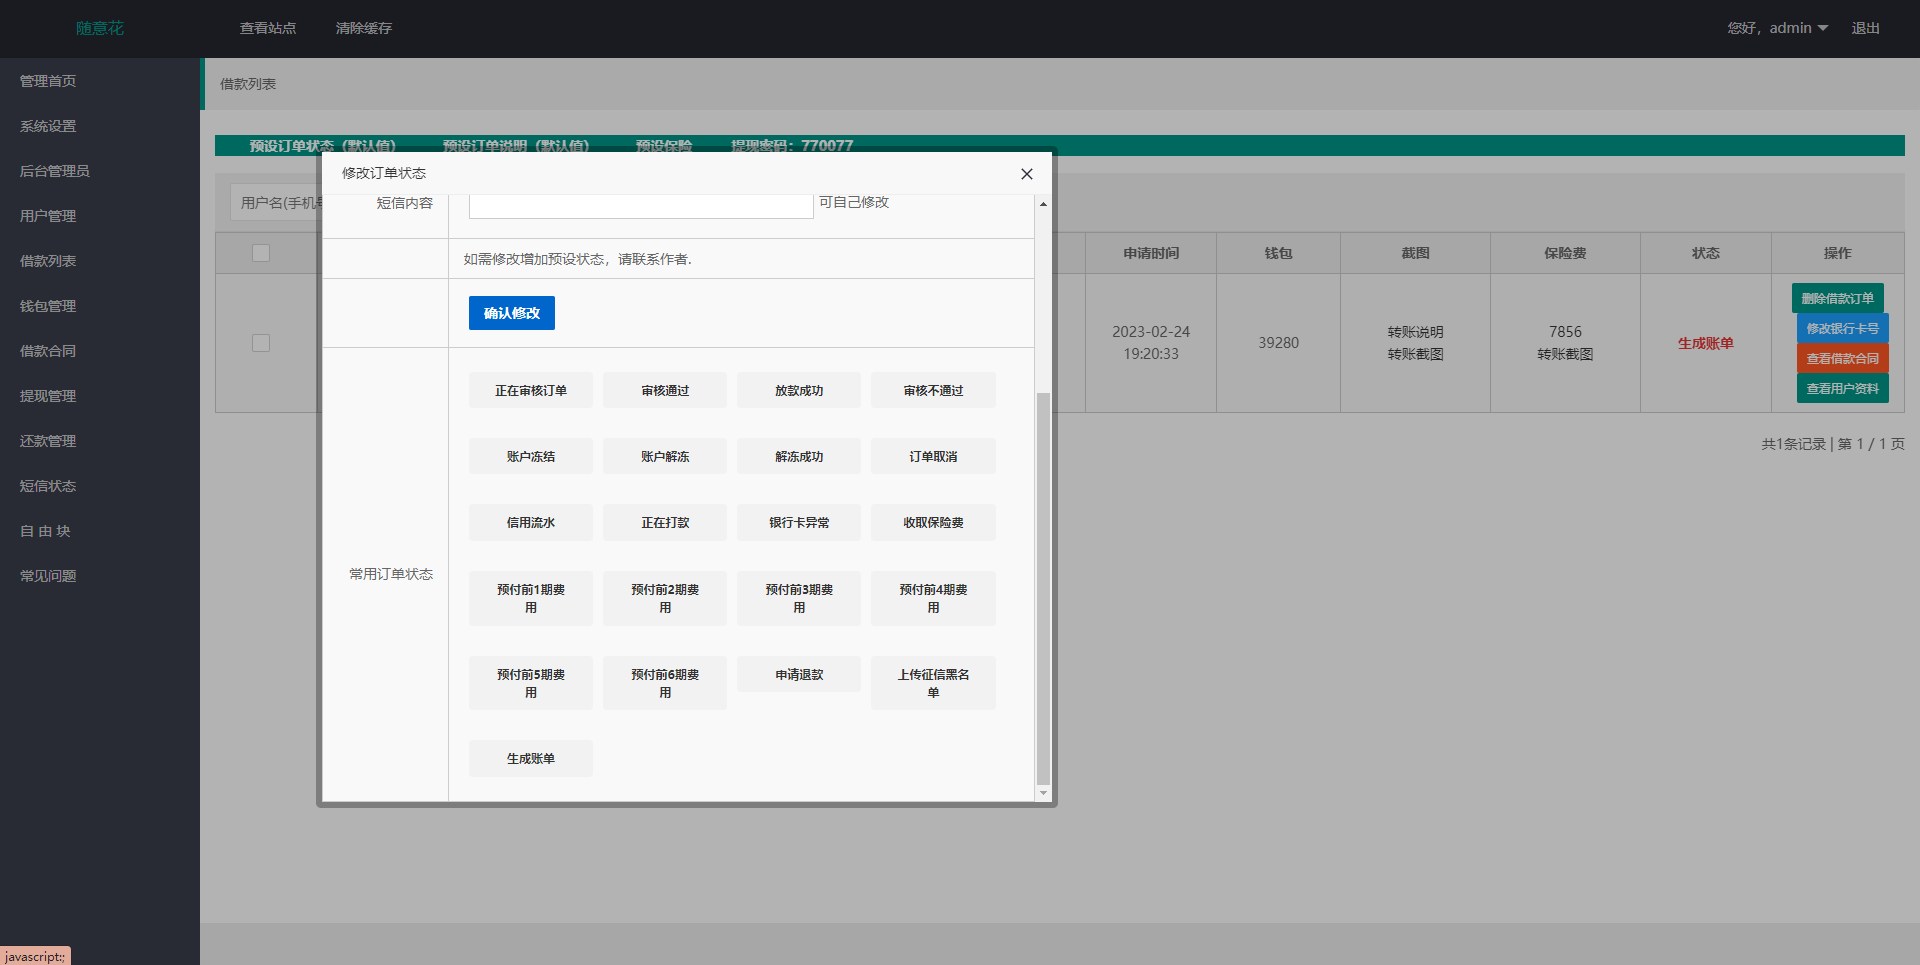Open 用户管理 in the sidebar
Viewport: 1920px width, 965px height.
tap(48, 216)
